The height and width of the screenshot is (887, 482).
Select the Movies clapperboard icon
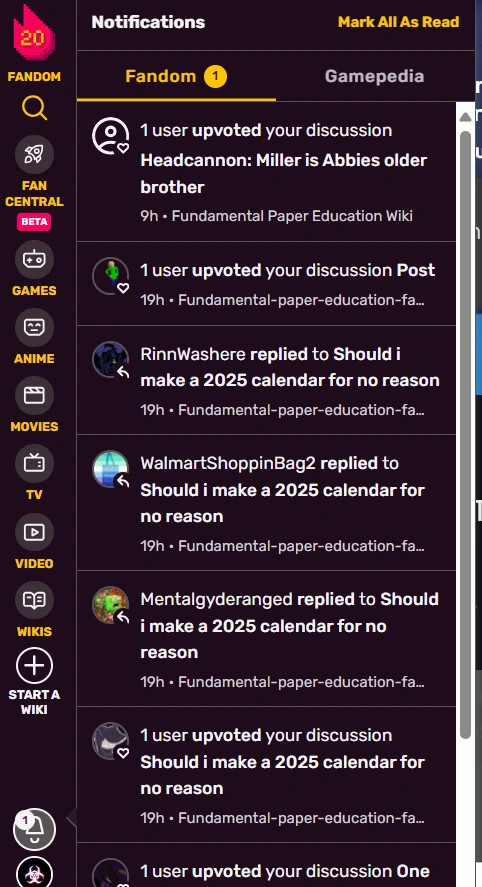click(x=34, y=395)
